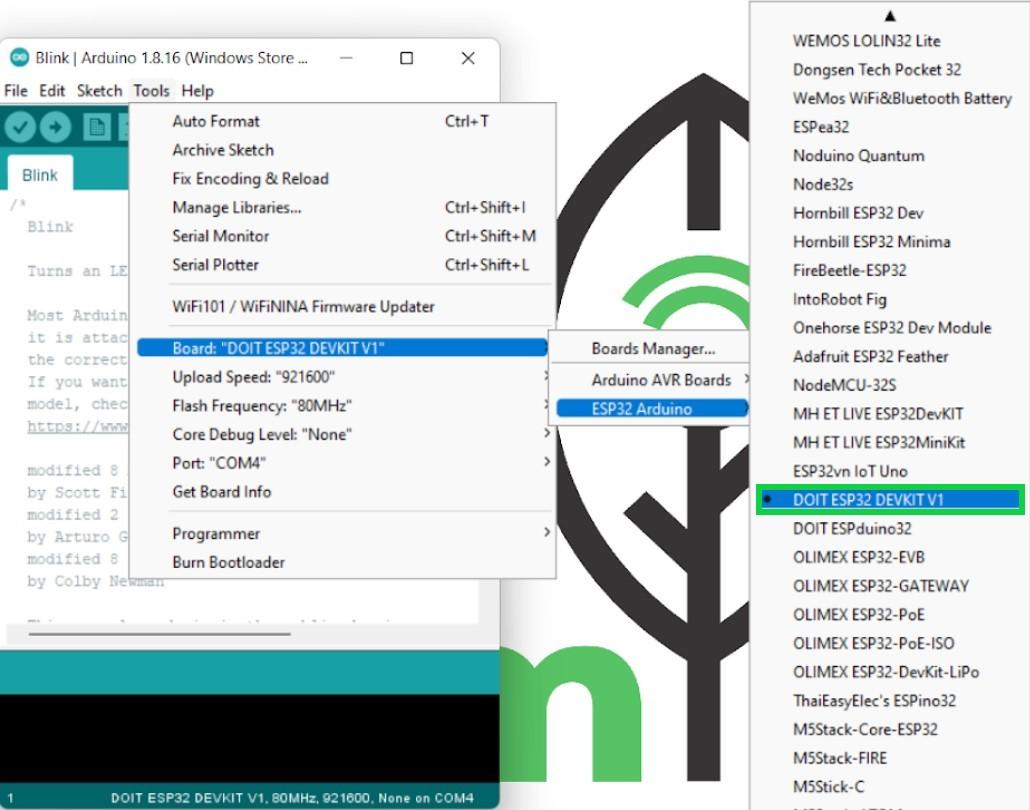
Task: Switch to the Blink sketch tab
Action: click(x=39, y=174)
